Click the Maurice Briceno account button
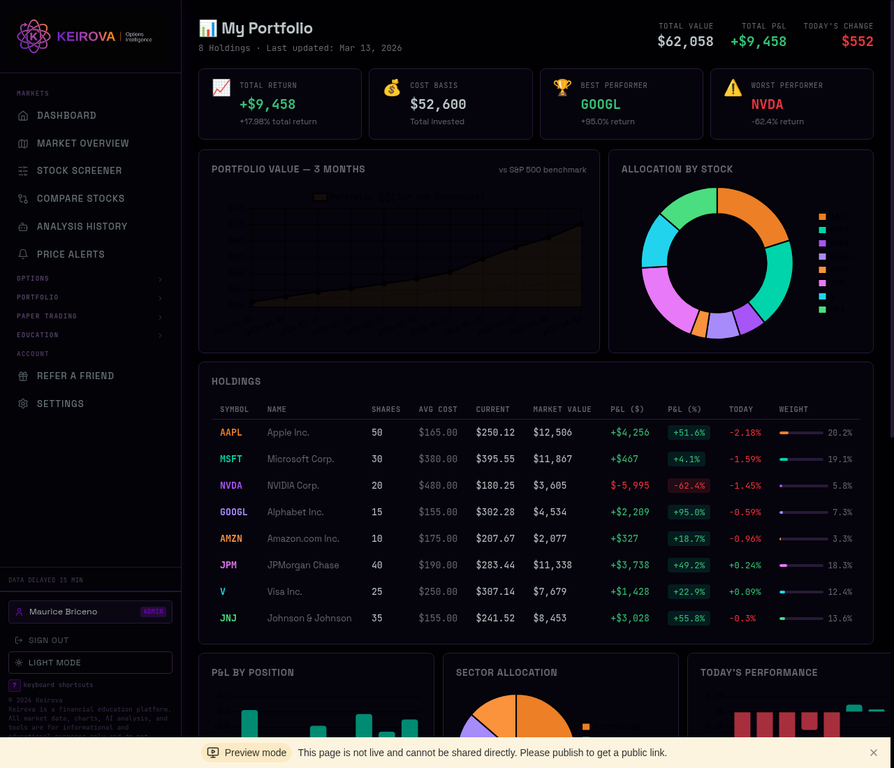Viewport: 894px width, 768px height. [x=90, y=612]
